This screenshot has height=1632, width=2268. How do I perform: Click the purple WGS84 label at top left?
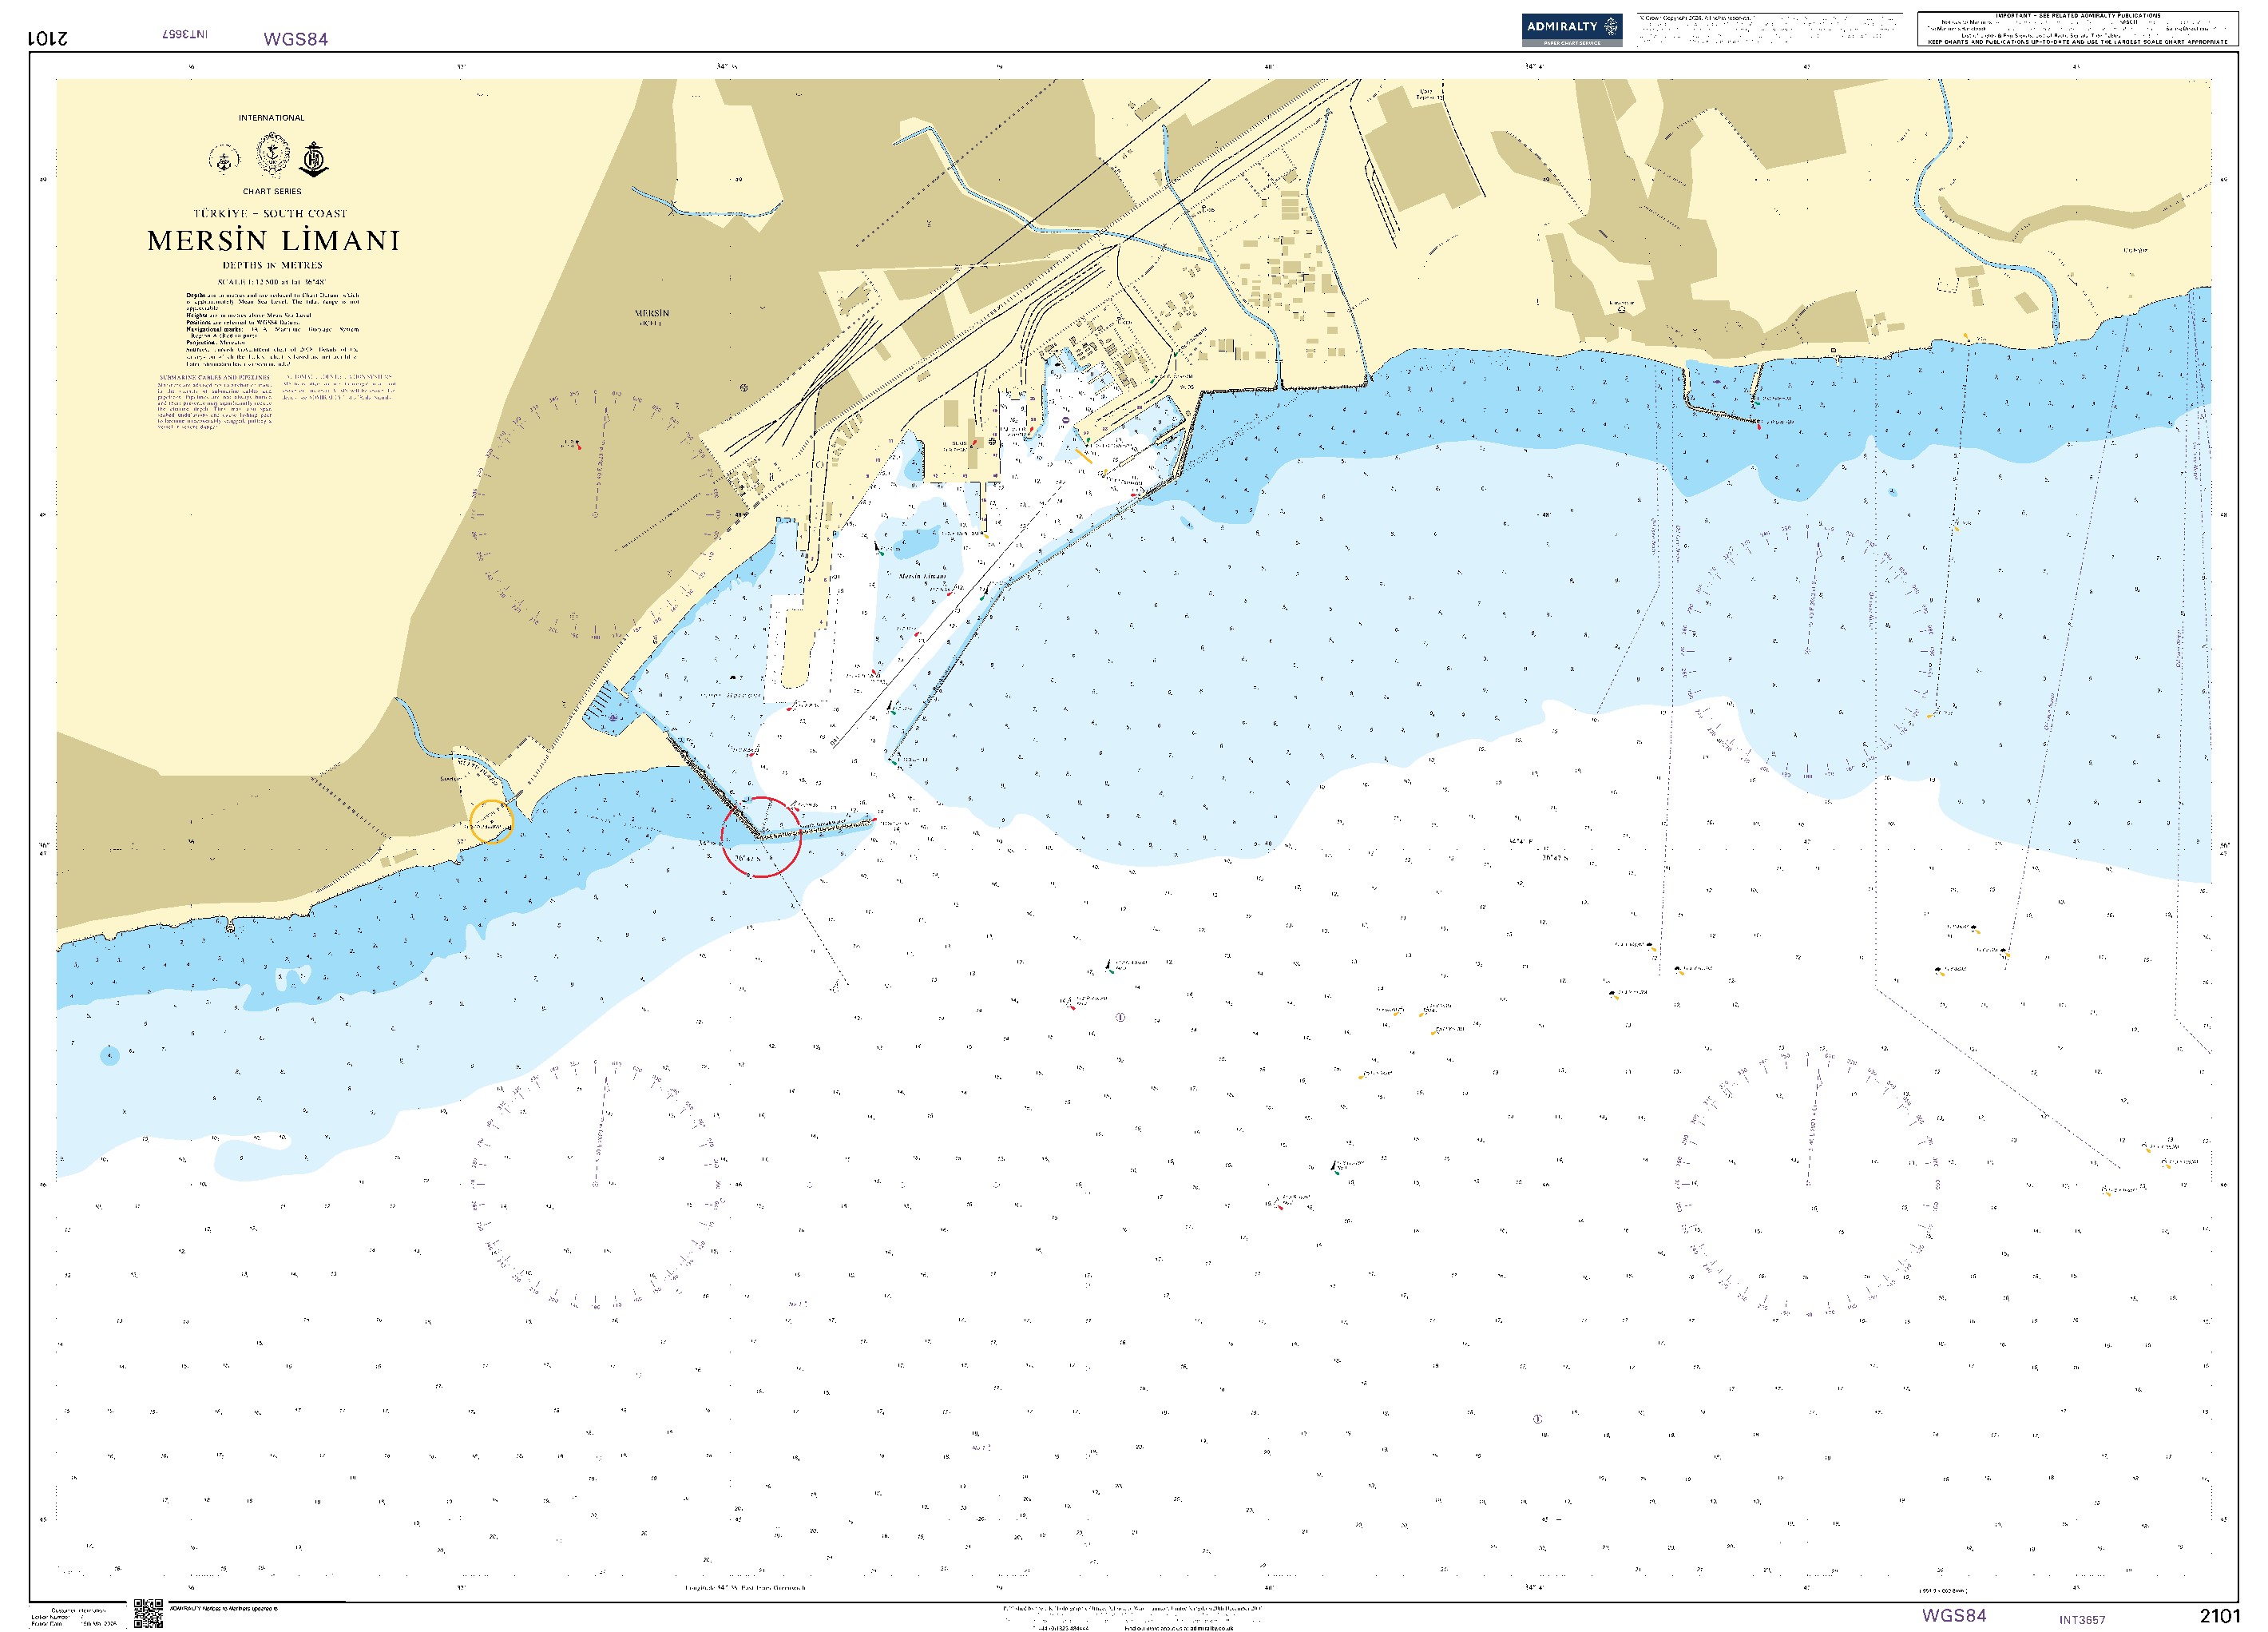pos(296,39)
